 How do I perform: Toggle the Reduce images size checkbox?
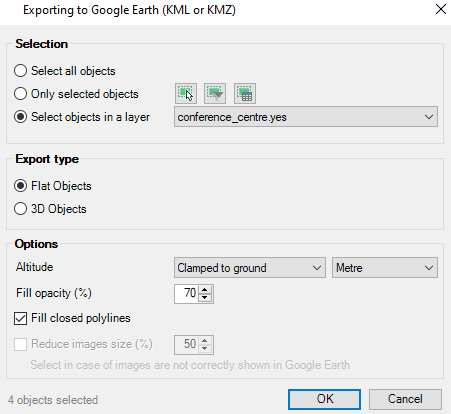(20, 344)
